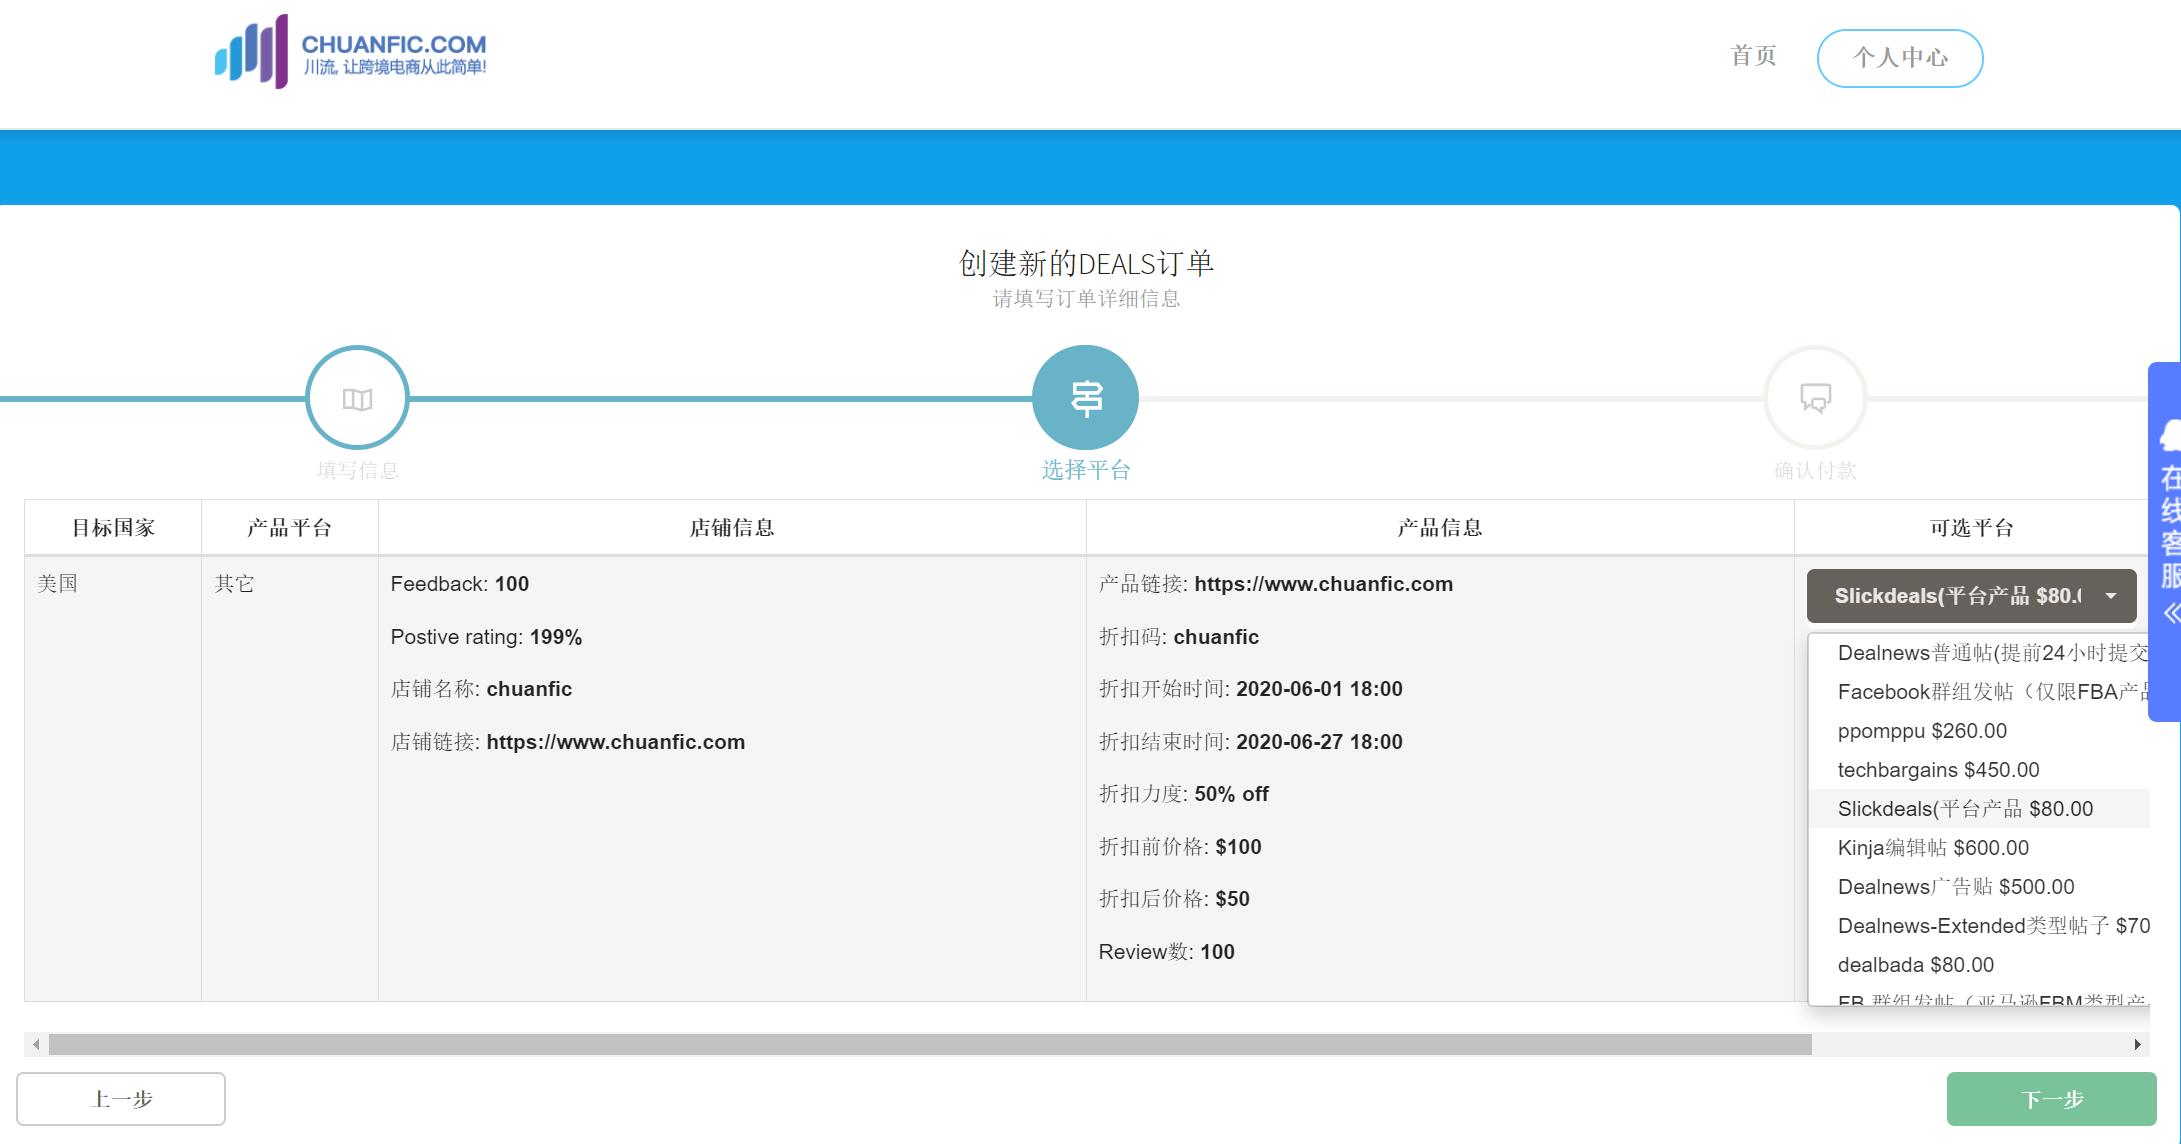This screenshot has width=2181, height=1144.
Task: Click the 店铺链接 store URL text
Action: point(568,742)
